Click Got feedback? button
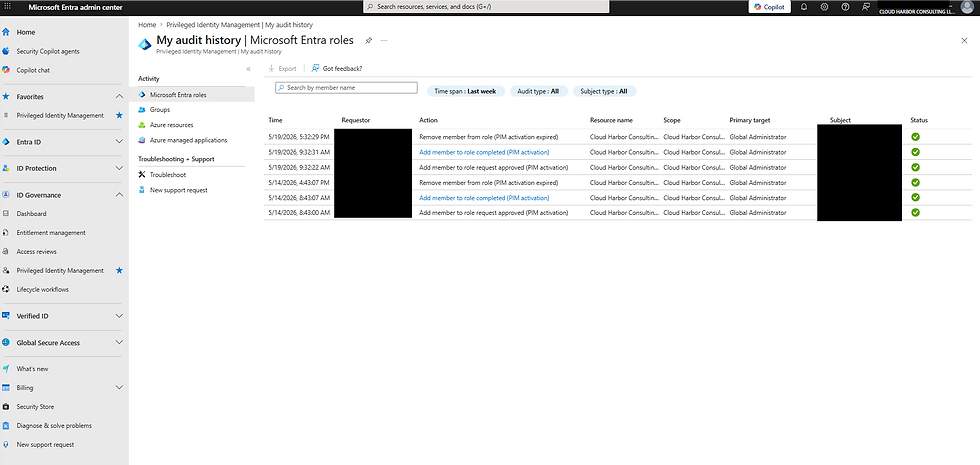 tap(336, 69)
